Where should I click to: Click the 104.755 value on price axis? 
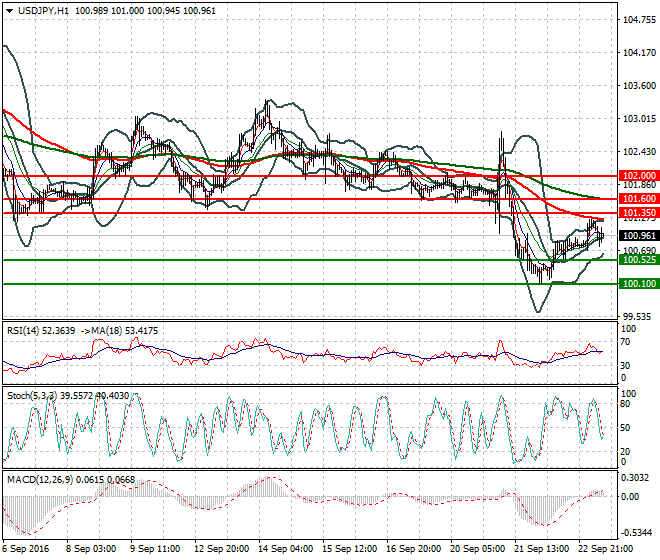click(x=637, y=20)
